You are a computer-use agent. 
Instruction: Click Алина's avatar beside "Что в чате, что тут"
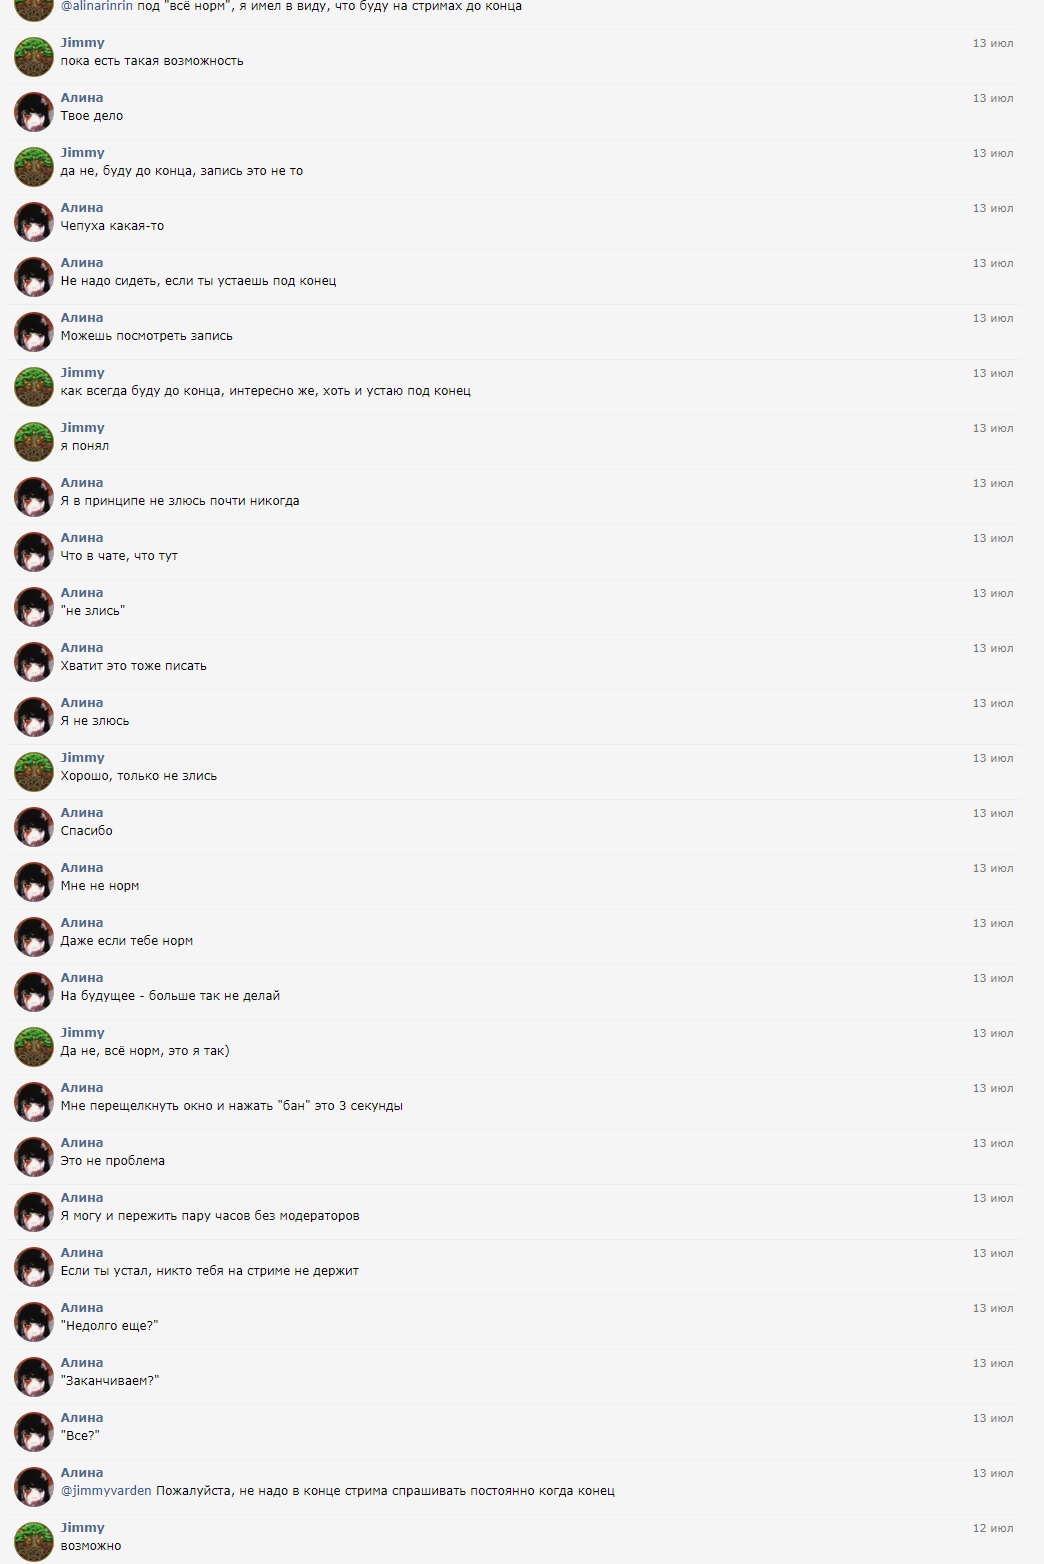pos(34,552)
